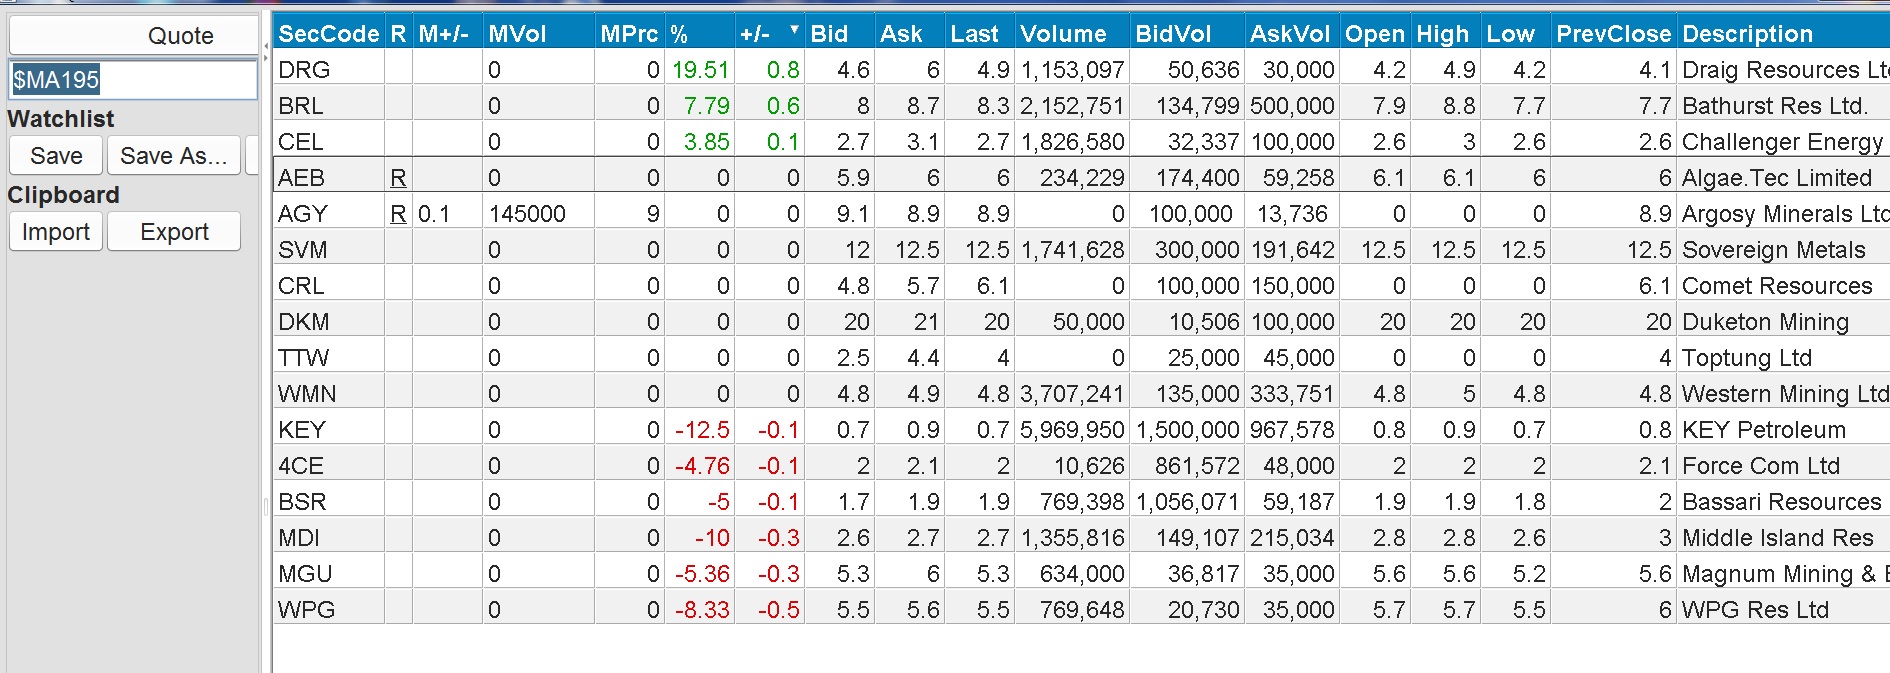Sort by the Description column header

(1783, 33)
